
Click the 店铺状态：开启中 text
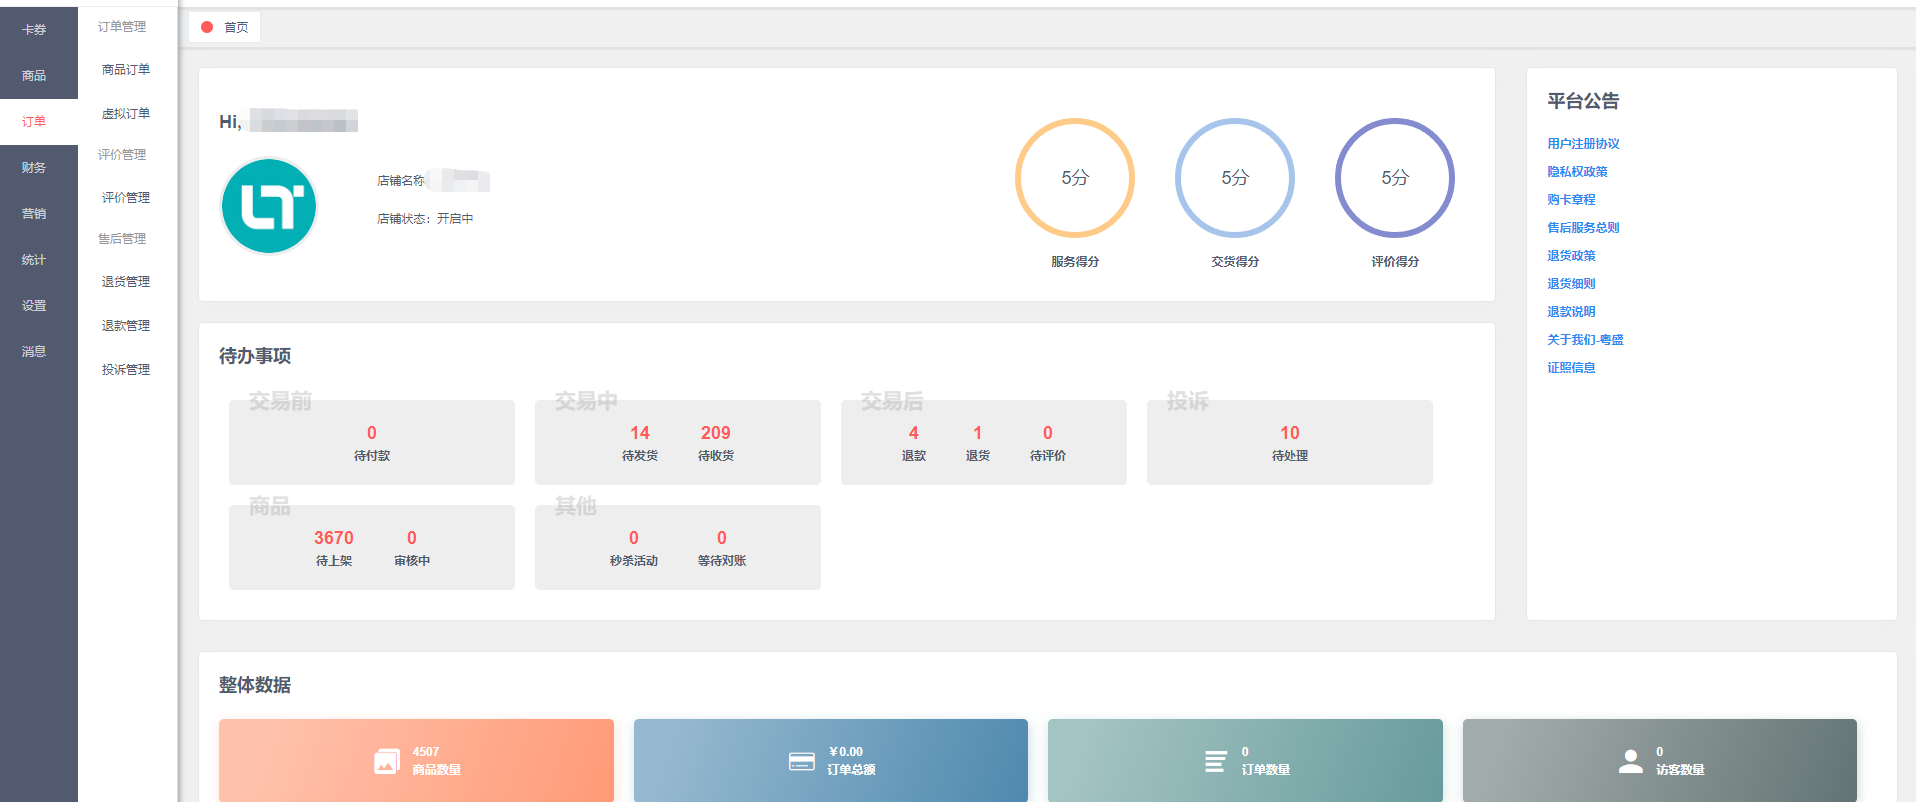pyautogui.click(x=425, y=219)
